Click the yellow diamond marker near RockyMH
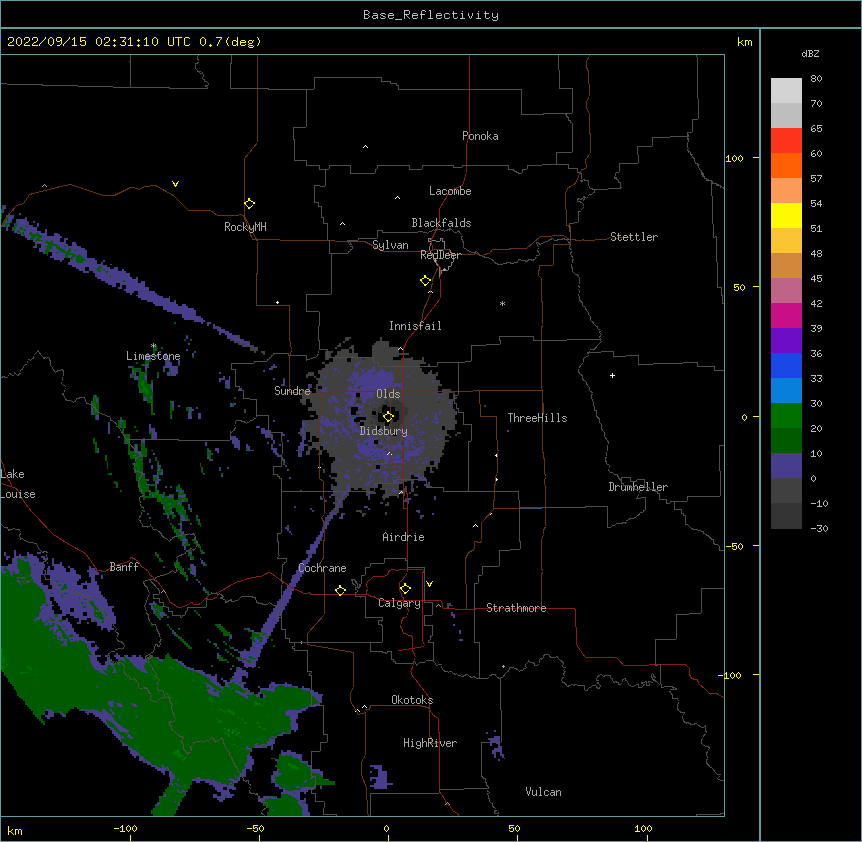This screenshot has height=842, width=862. click(x=249, y=204)
